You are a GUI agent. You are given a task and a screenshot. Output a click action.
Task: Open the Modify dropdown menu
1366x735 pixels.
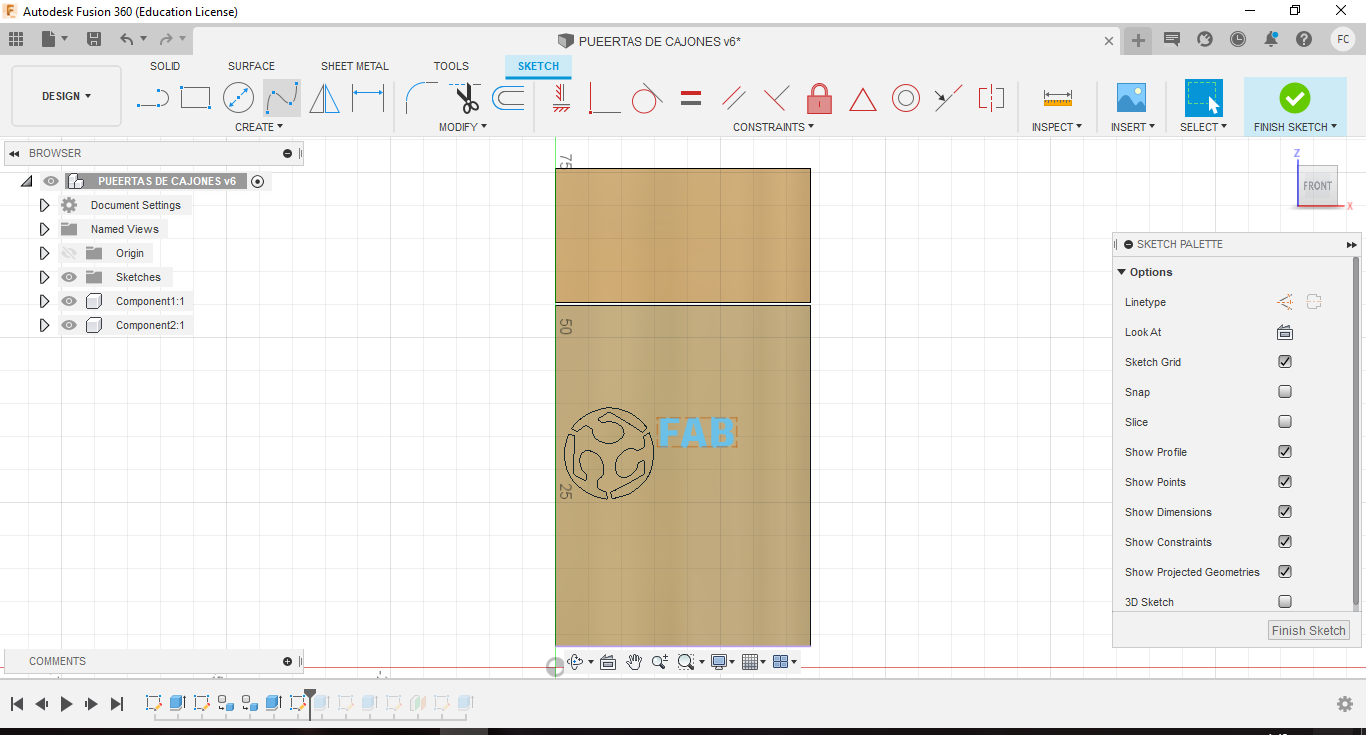pos(463,127)
